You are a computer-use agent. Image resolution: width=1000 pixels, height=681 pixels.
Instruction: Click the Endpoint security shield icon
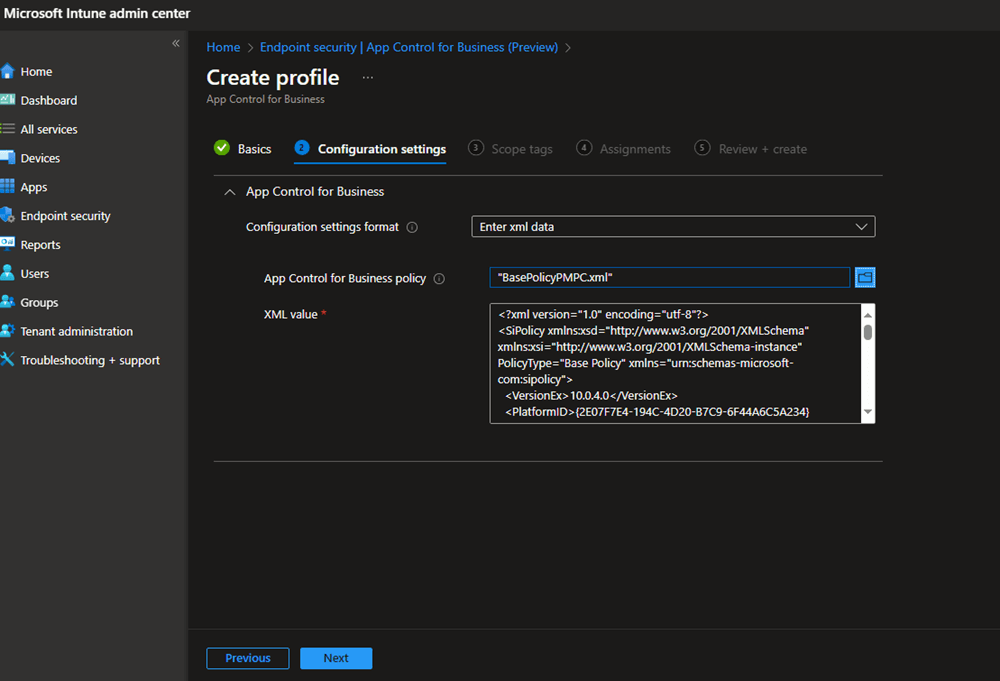tap(7, 215)
